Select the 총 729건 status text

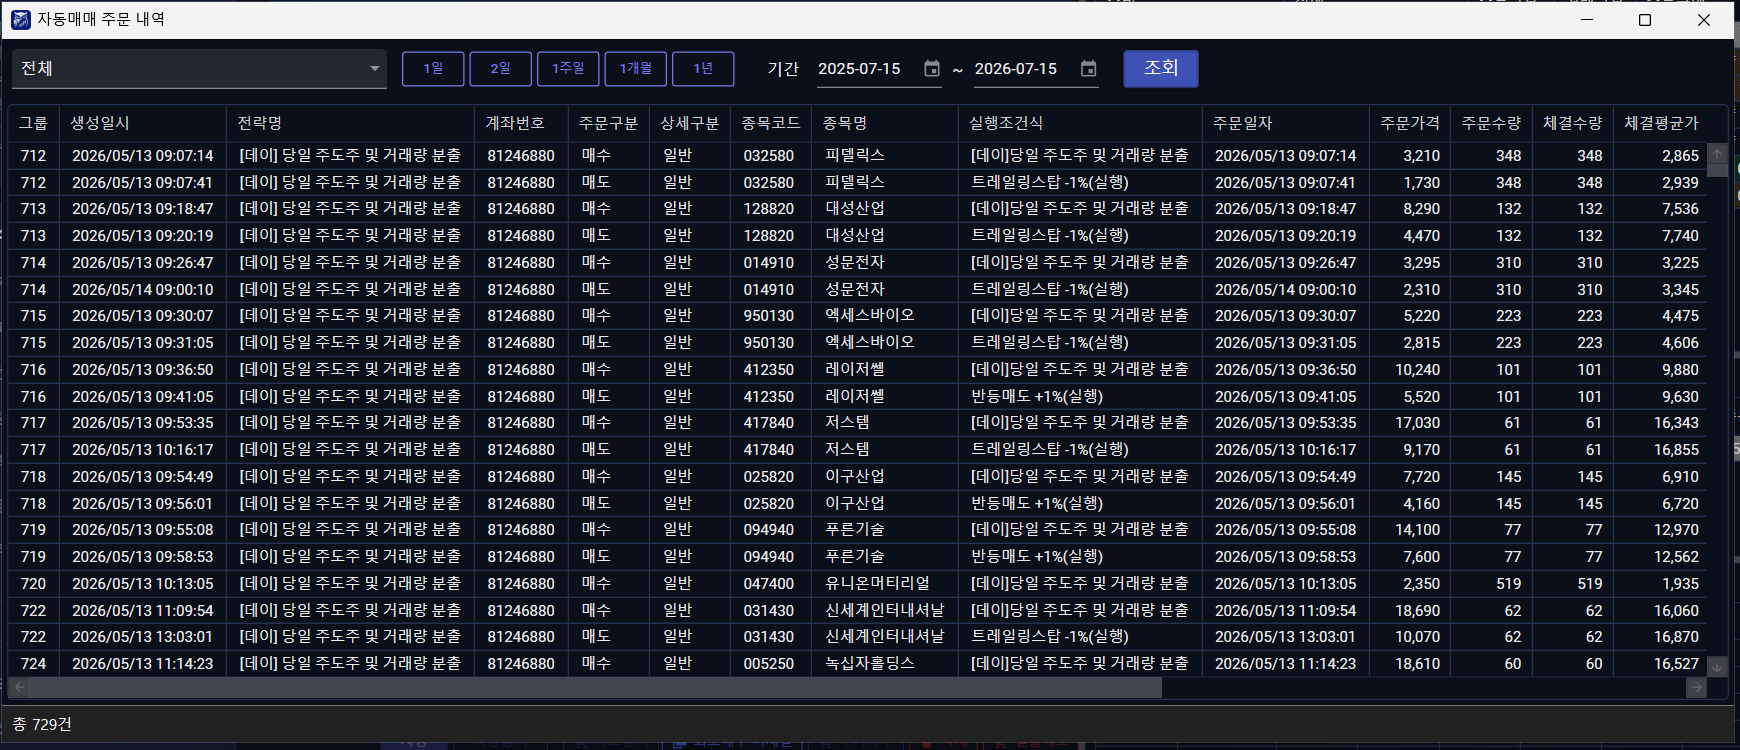pos(42,724)
